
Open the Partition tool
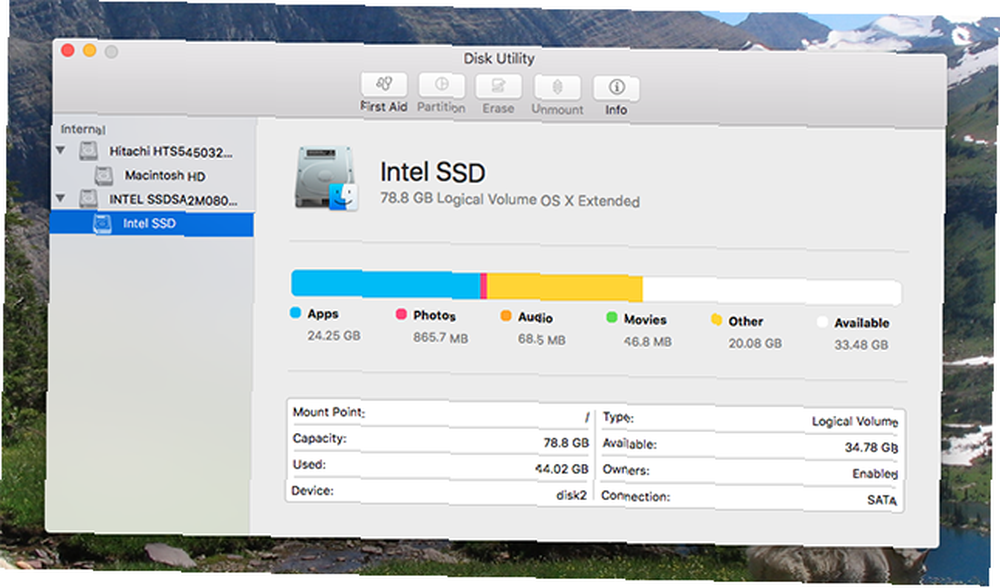tap(441, 85)
